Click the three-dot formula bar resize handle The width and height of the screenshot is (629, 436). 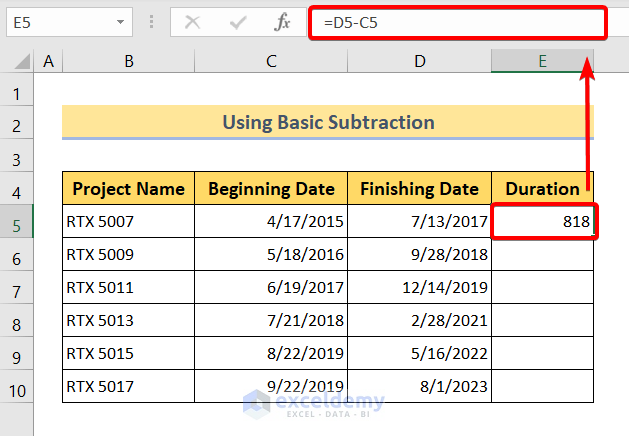(x=151, y=21)
